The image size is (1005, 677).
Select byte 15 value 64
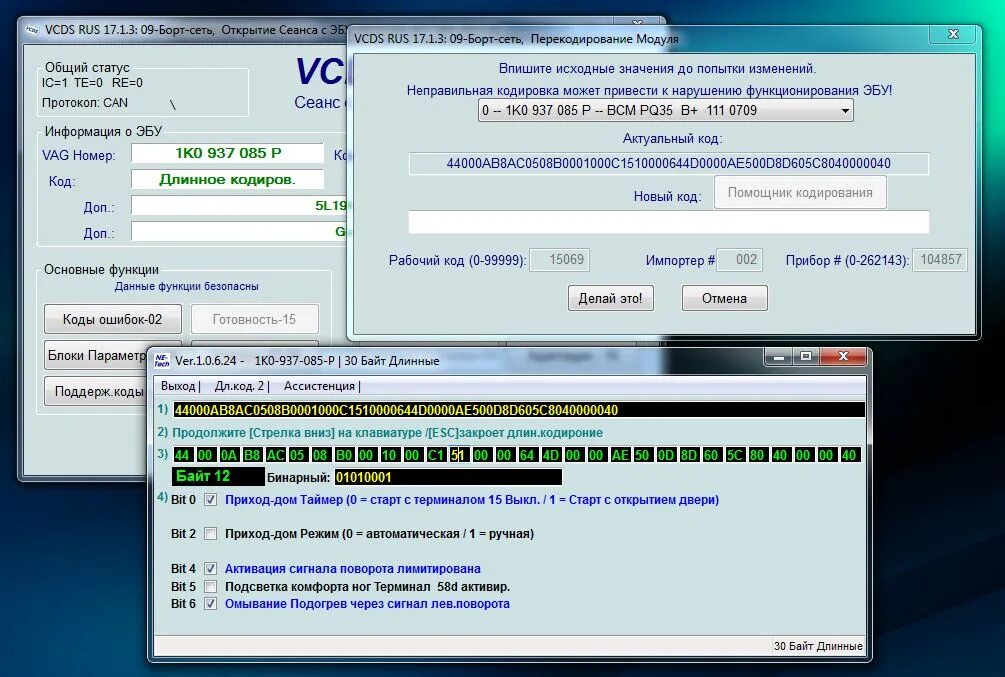(527, 455)
